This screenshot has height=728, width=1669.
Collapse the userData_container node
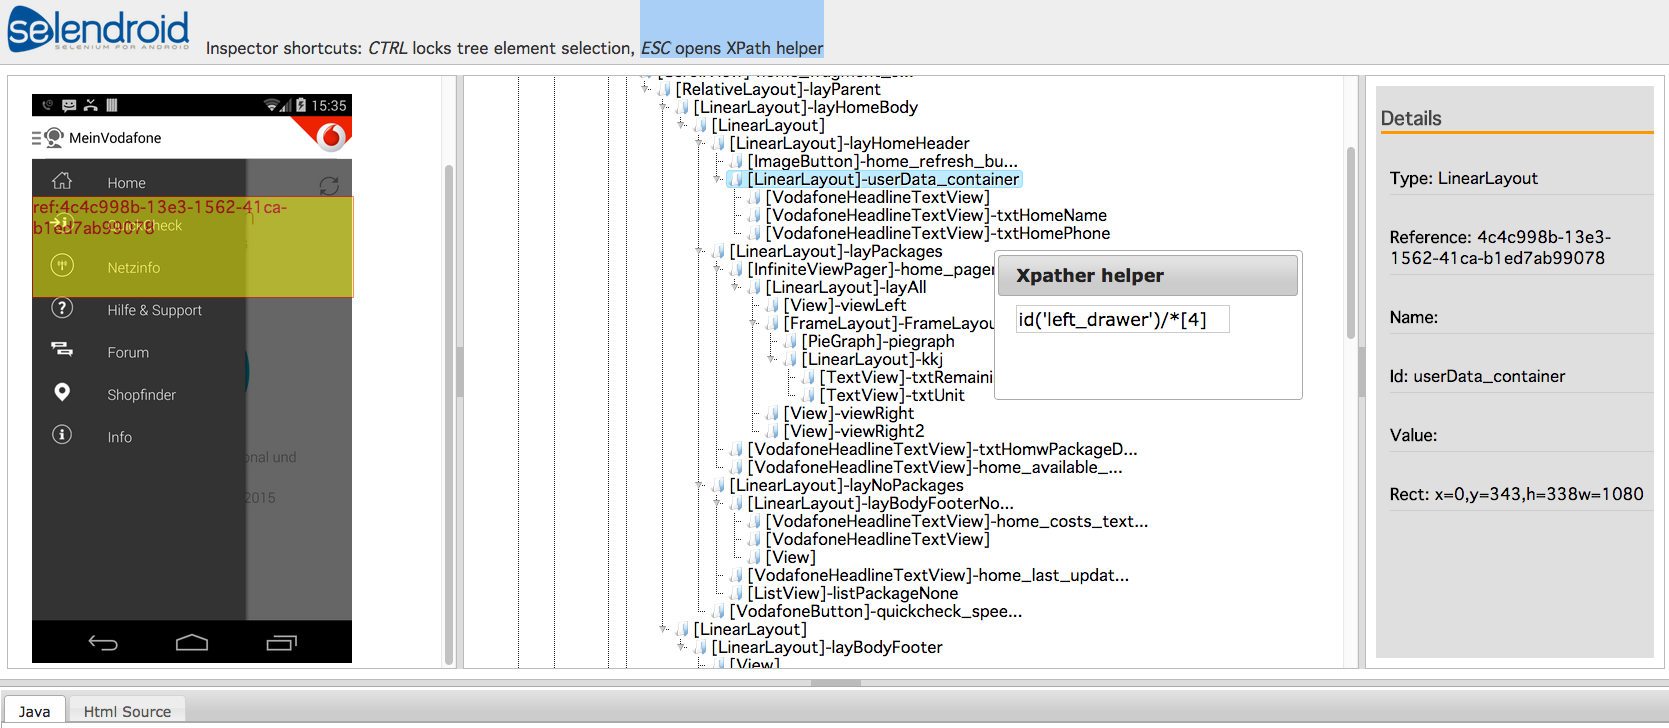point(718,179)
